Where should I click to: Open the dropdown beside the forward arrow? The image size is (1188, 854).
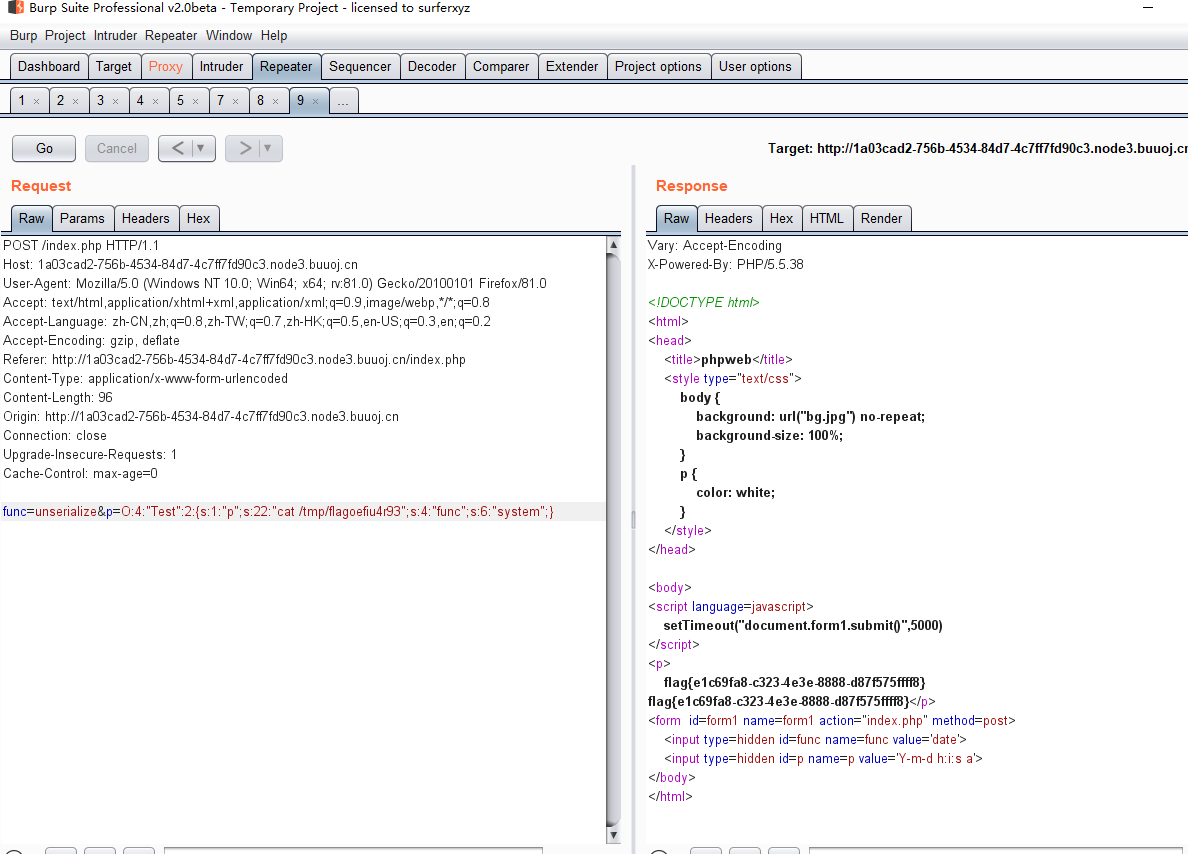268,148
